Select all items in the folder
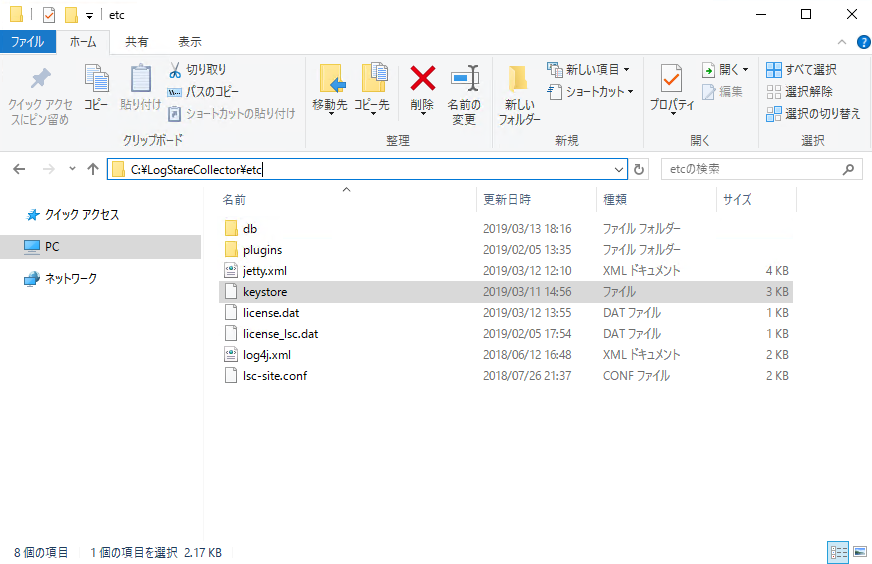 pos(801,70)
